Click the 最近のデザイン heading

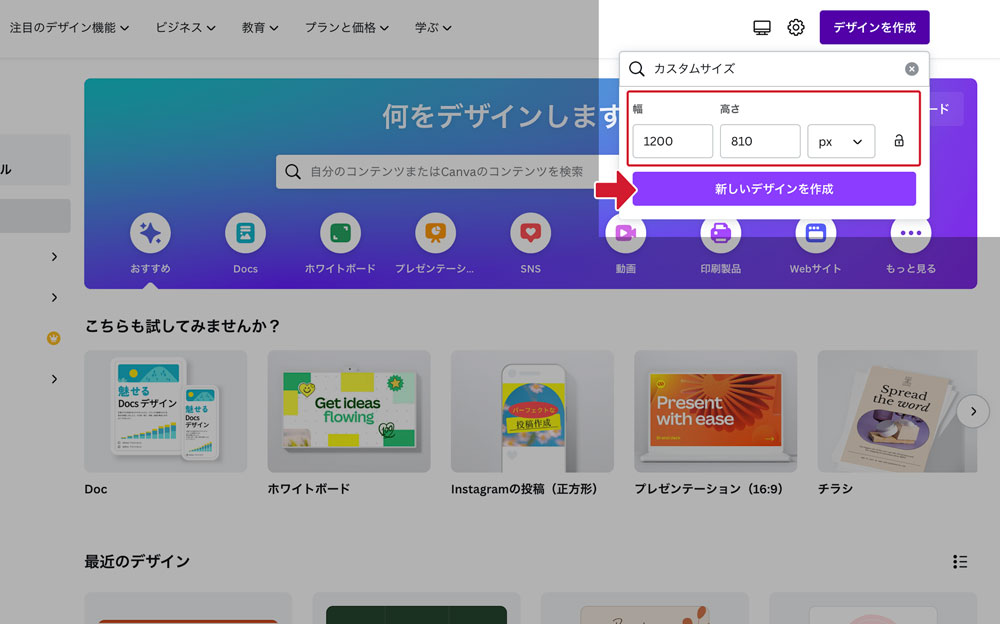(137, 561)
